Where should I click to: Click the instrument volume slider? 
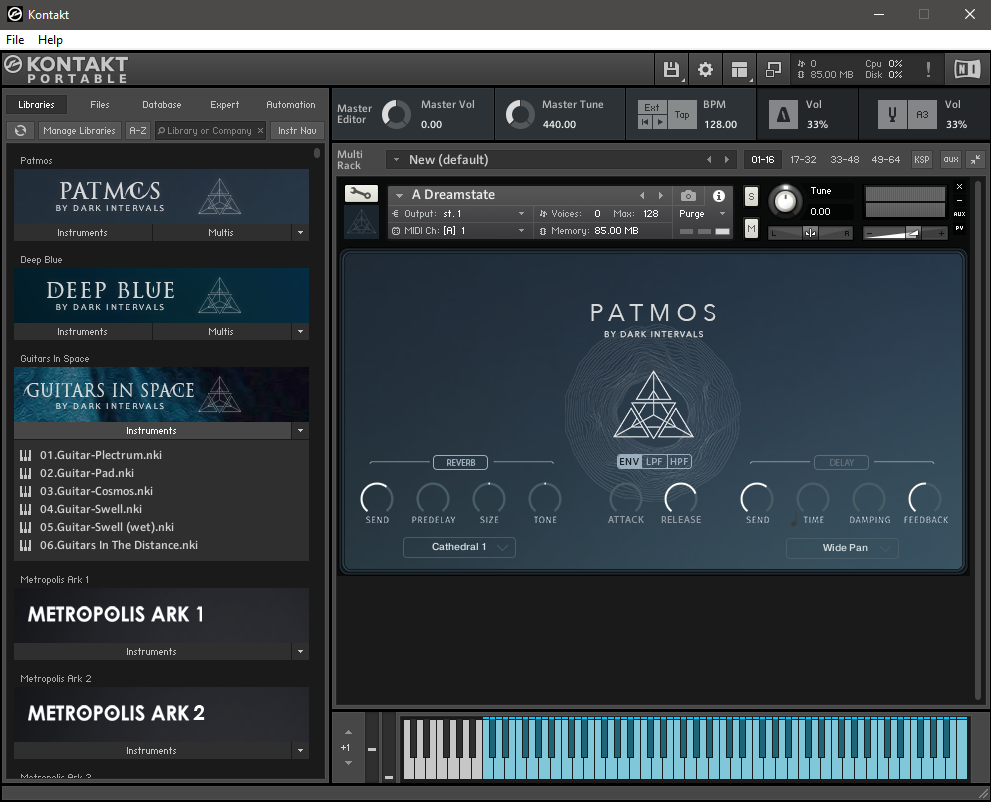click(x=904, y=233)
